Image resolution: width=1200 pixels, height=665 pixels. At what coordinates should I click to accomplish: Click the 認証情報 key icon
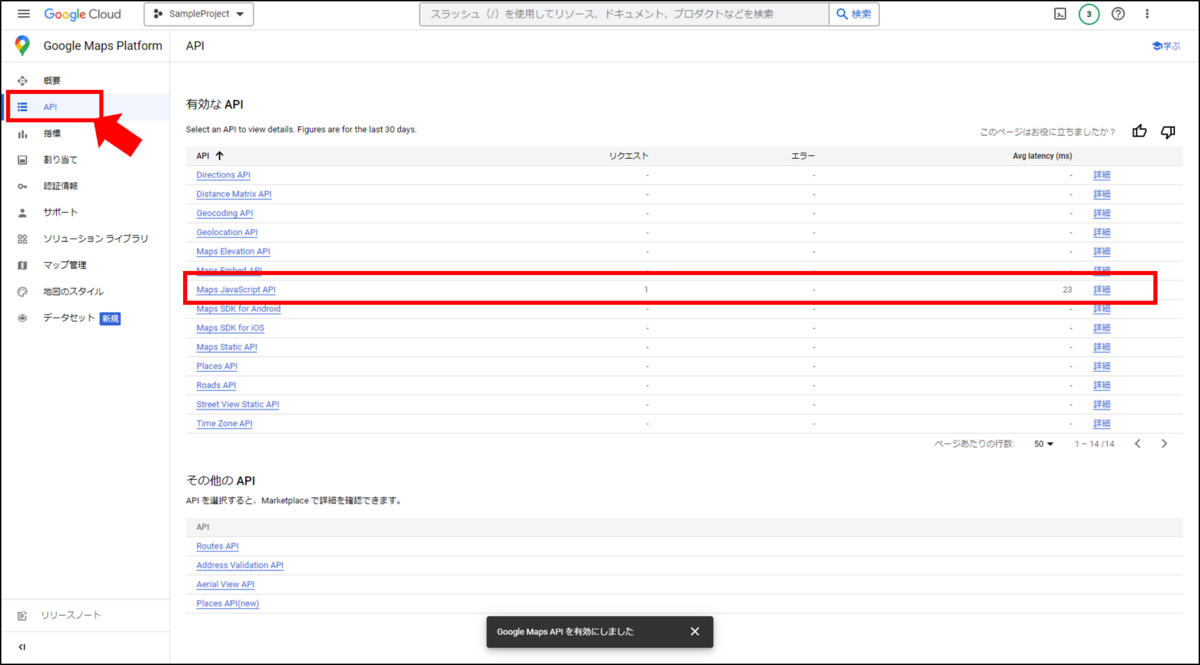[x=22, y=186]
